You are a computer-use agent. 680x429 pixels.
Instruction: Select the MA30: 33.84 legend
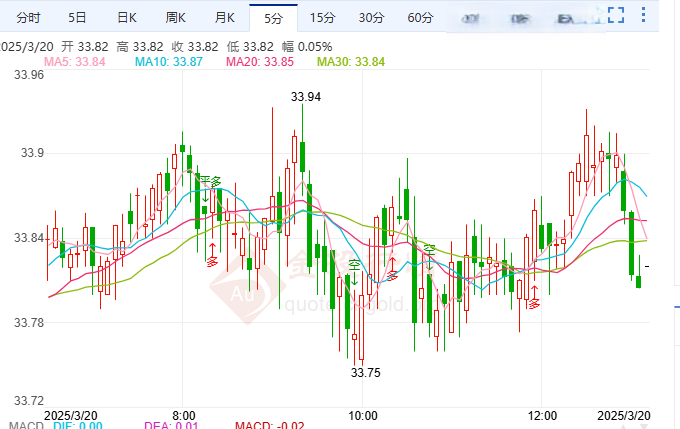tap(351, 62)
